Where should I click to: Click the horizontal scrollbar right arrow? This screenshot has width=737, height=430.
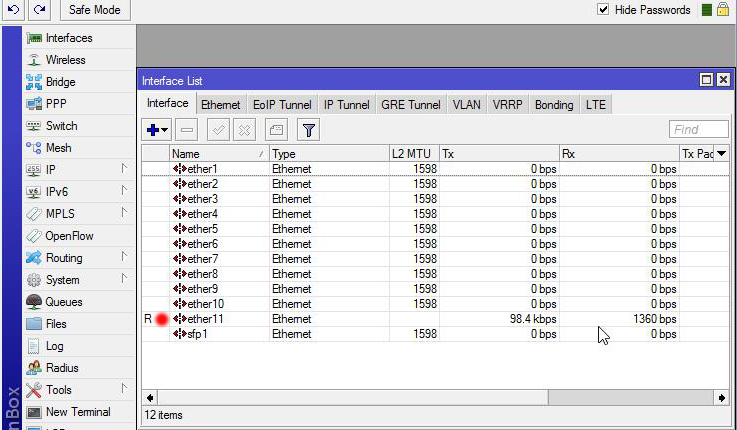coord(722,398)
